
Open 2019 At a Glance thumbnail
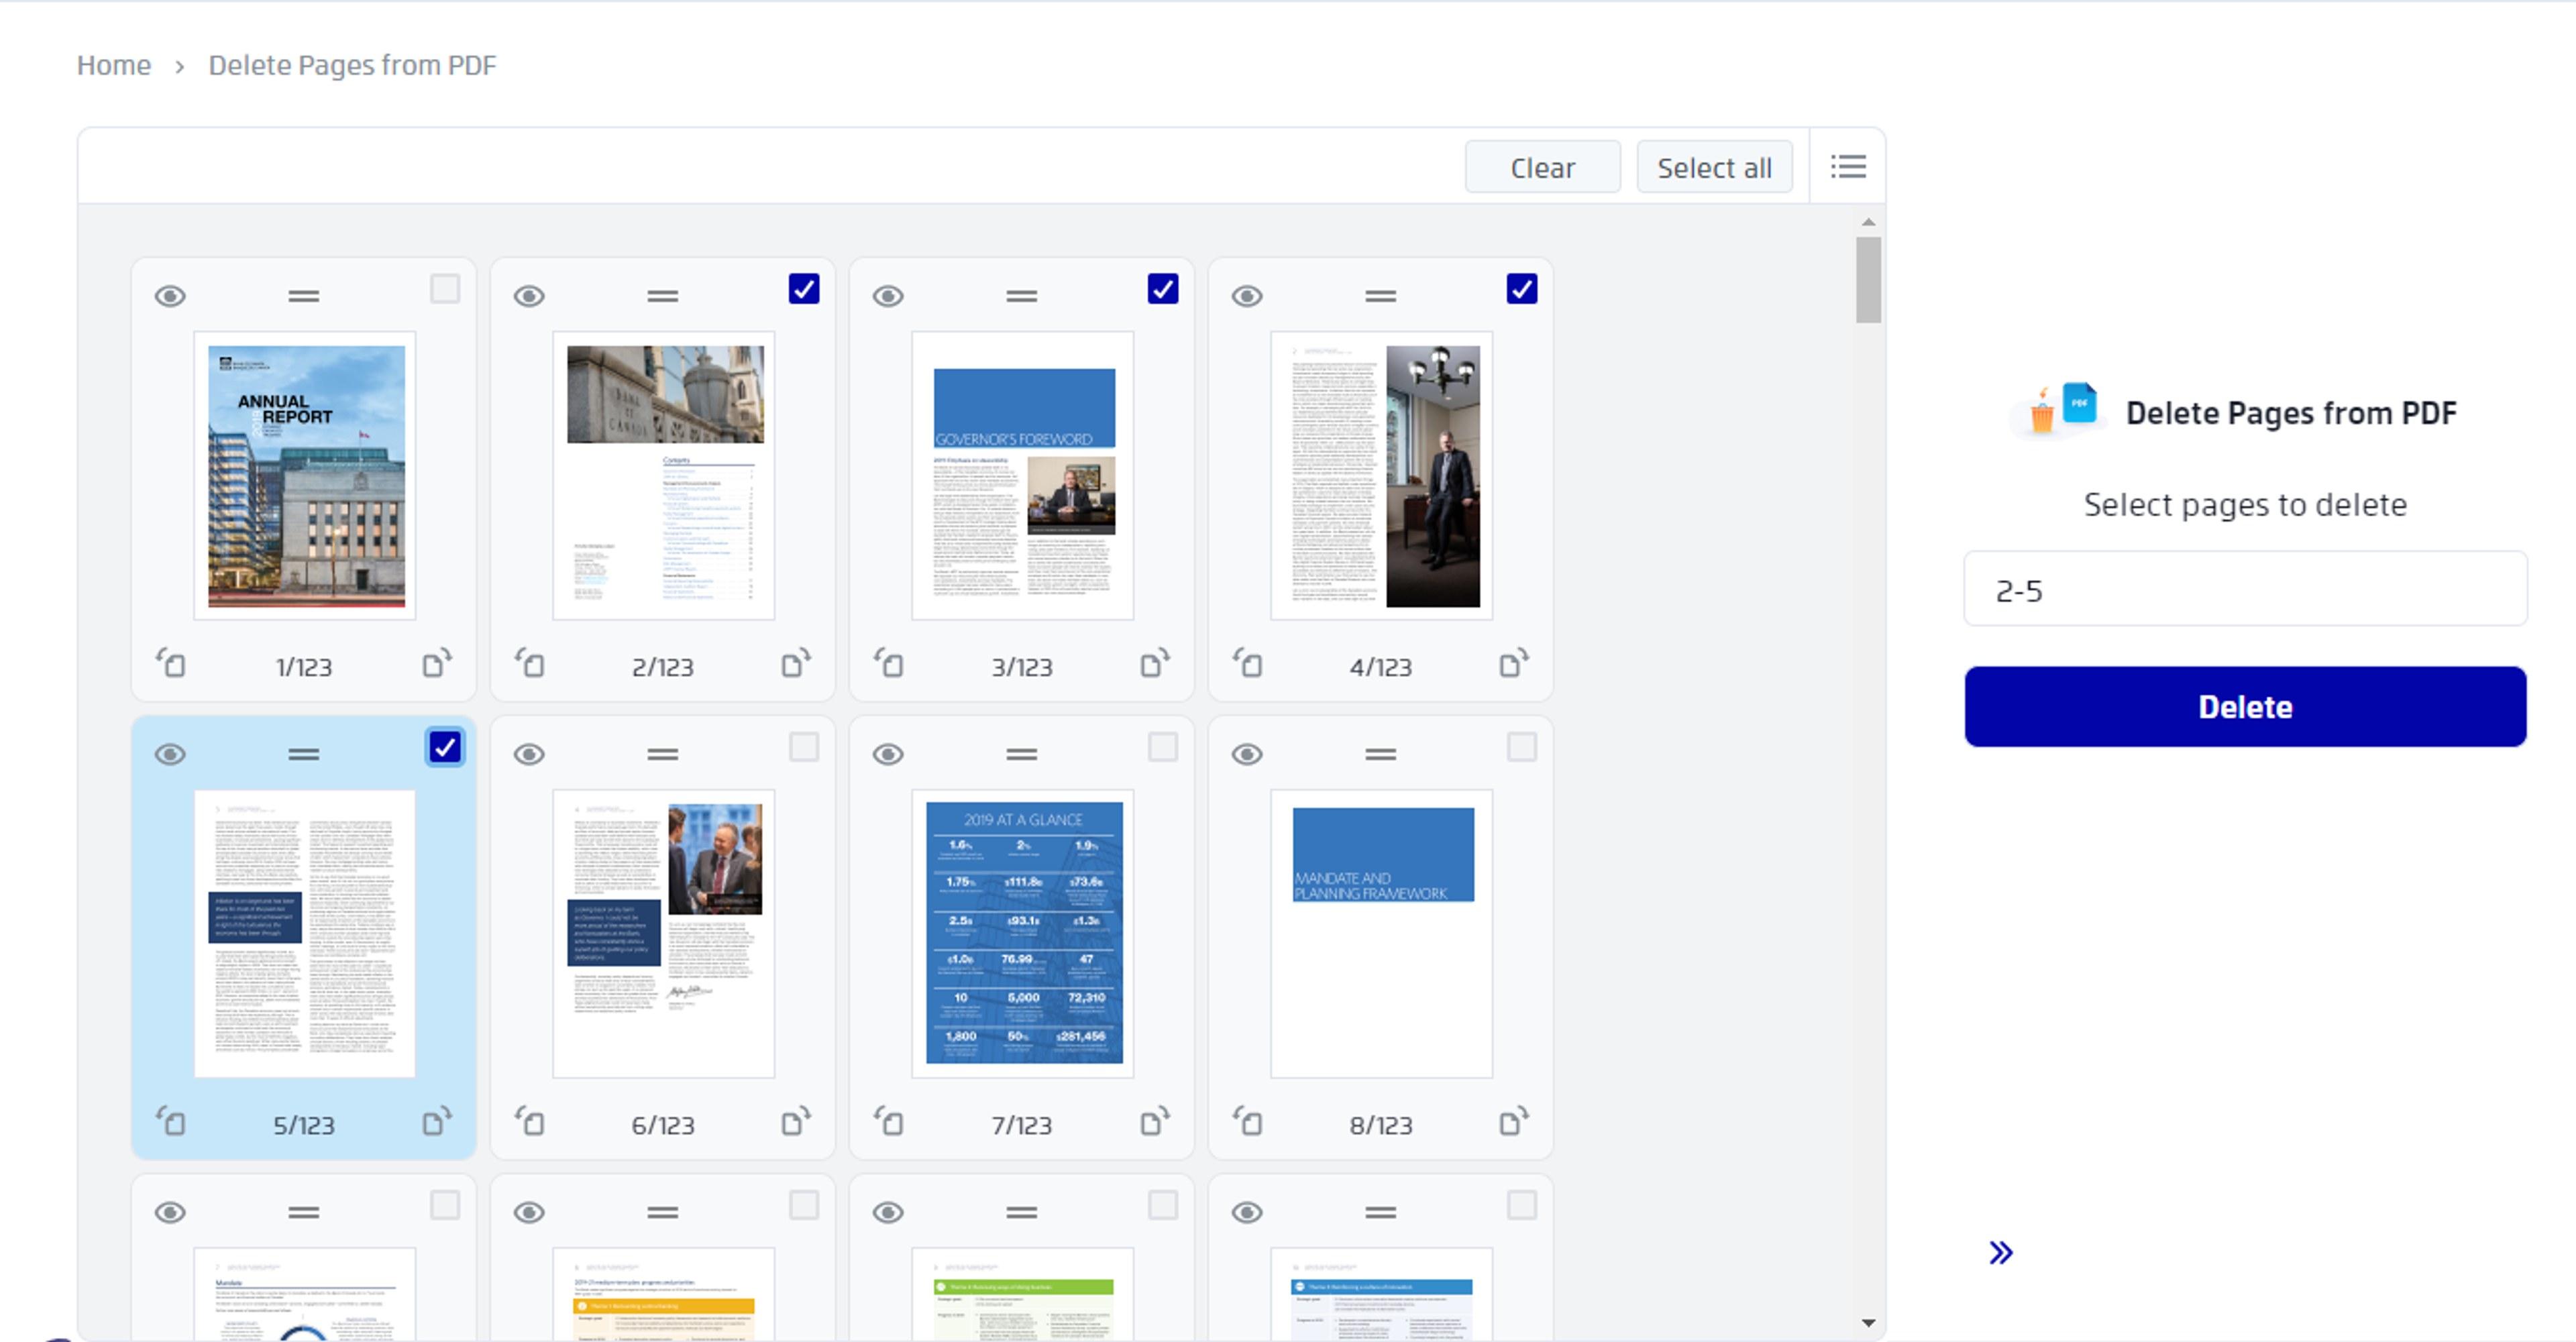coord(1023,934)
